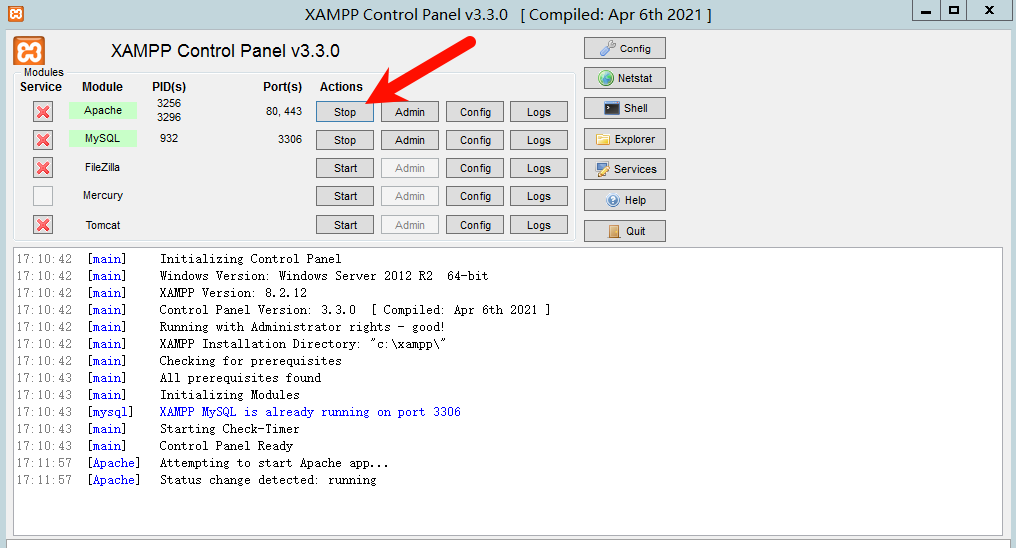This screenshot has width=1016, height=548.
Task: Toggle the FileZilla service install checkbox
Action: (43, 168)
